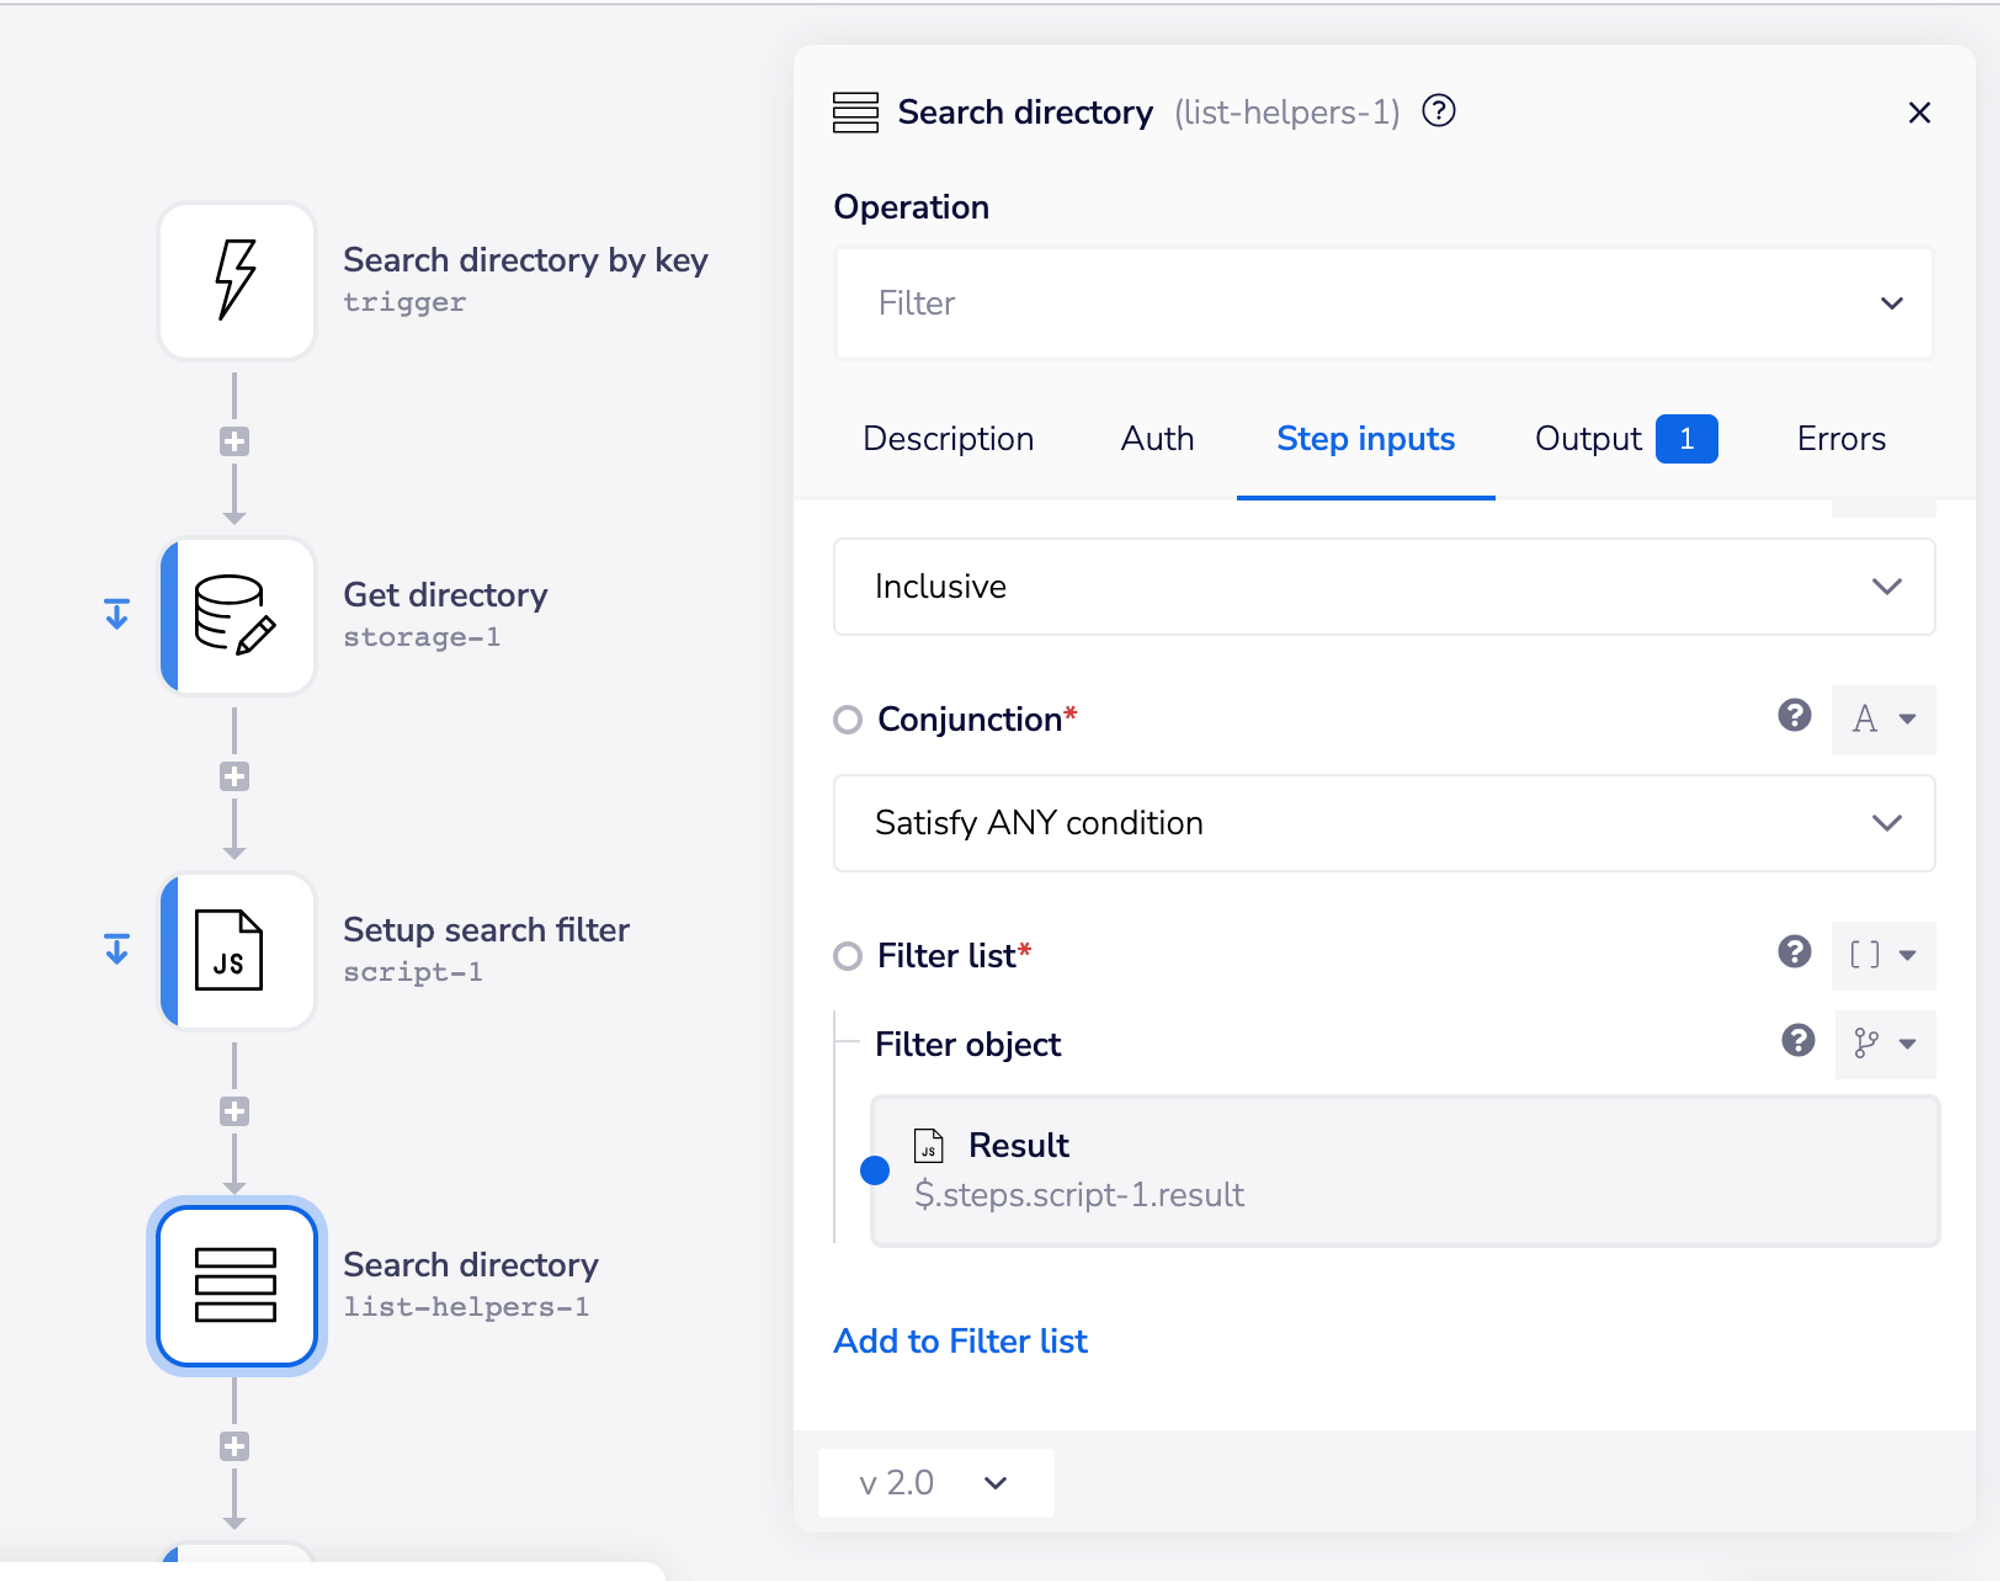This screenshot has height=1581, width=2000.
Task: Click the question mark beside list-helpers-1 title
Action: (x=1439, y=111)
